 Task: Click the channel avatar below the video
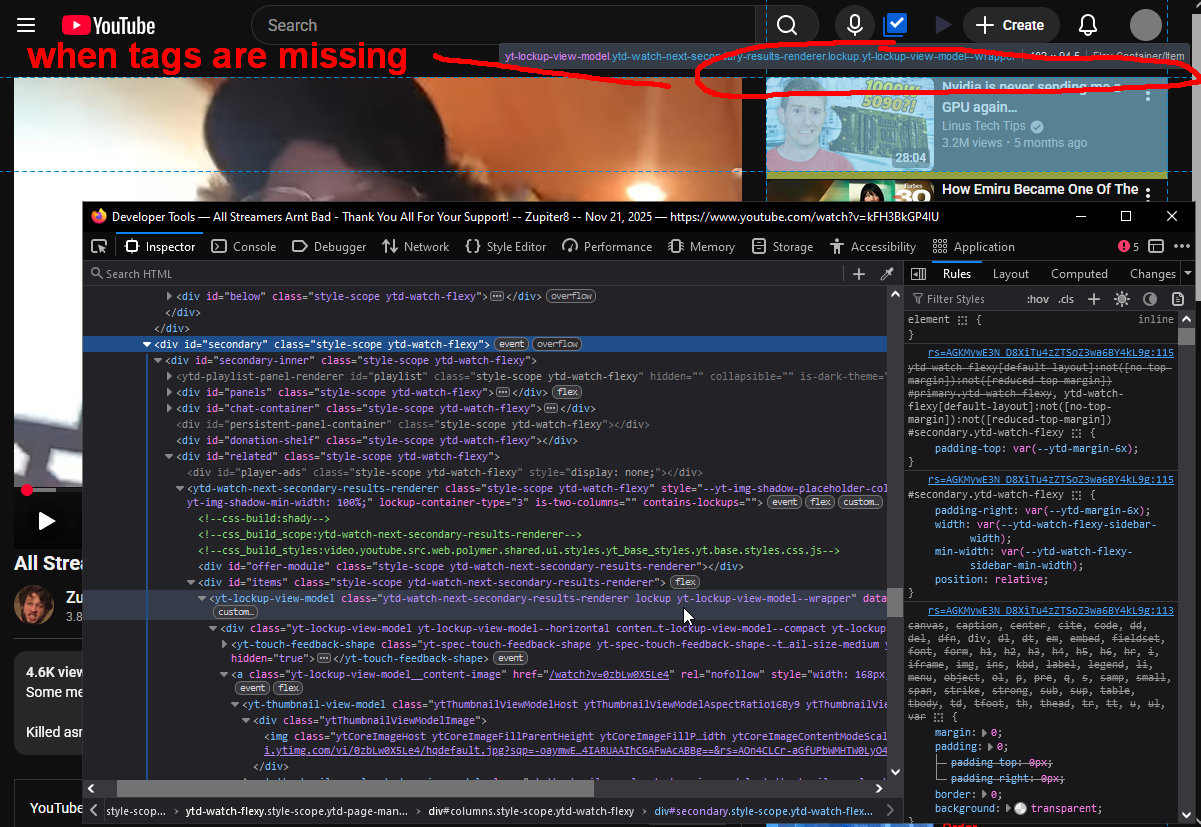click(34, 605)
